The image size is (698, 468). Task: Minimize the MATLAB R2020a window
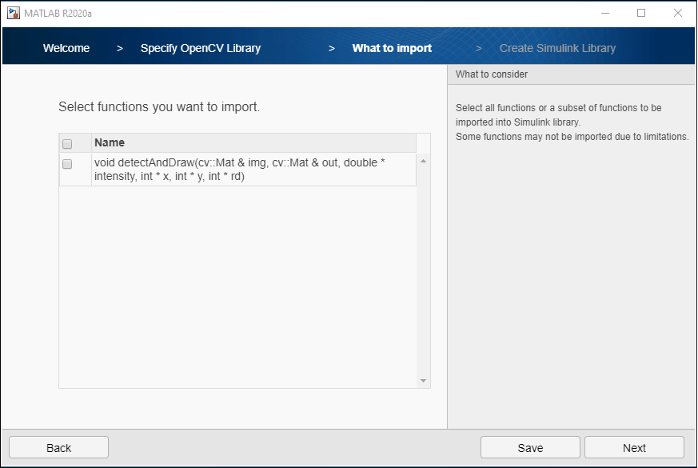click(605, 13)
